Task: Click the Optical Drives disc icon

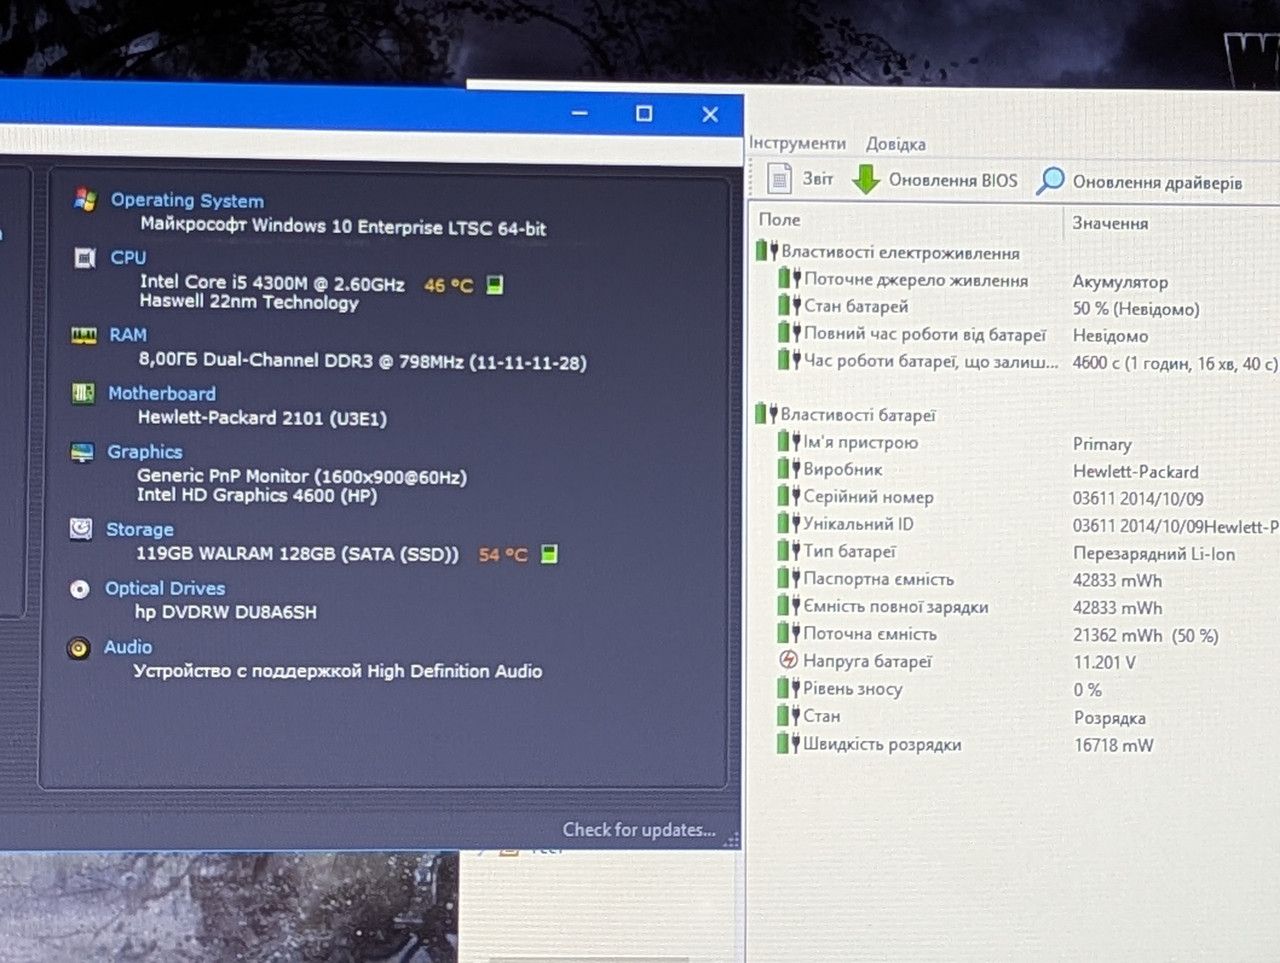Action: tap(80, 589)
